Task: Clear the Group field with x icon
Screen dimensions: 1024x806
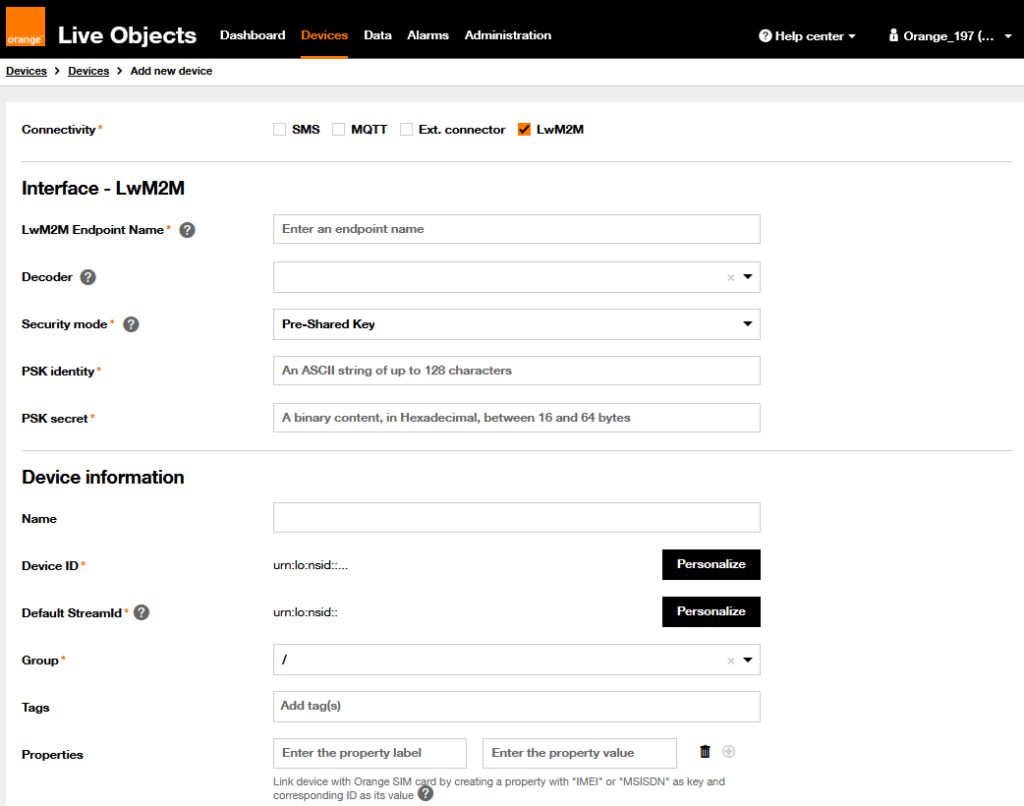Action: pyautogui.click(x=730, y=661)
